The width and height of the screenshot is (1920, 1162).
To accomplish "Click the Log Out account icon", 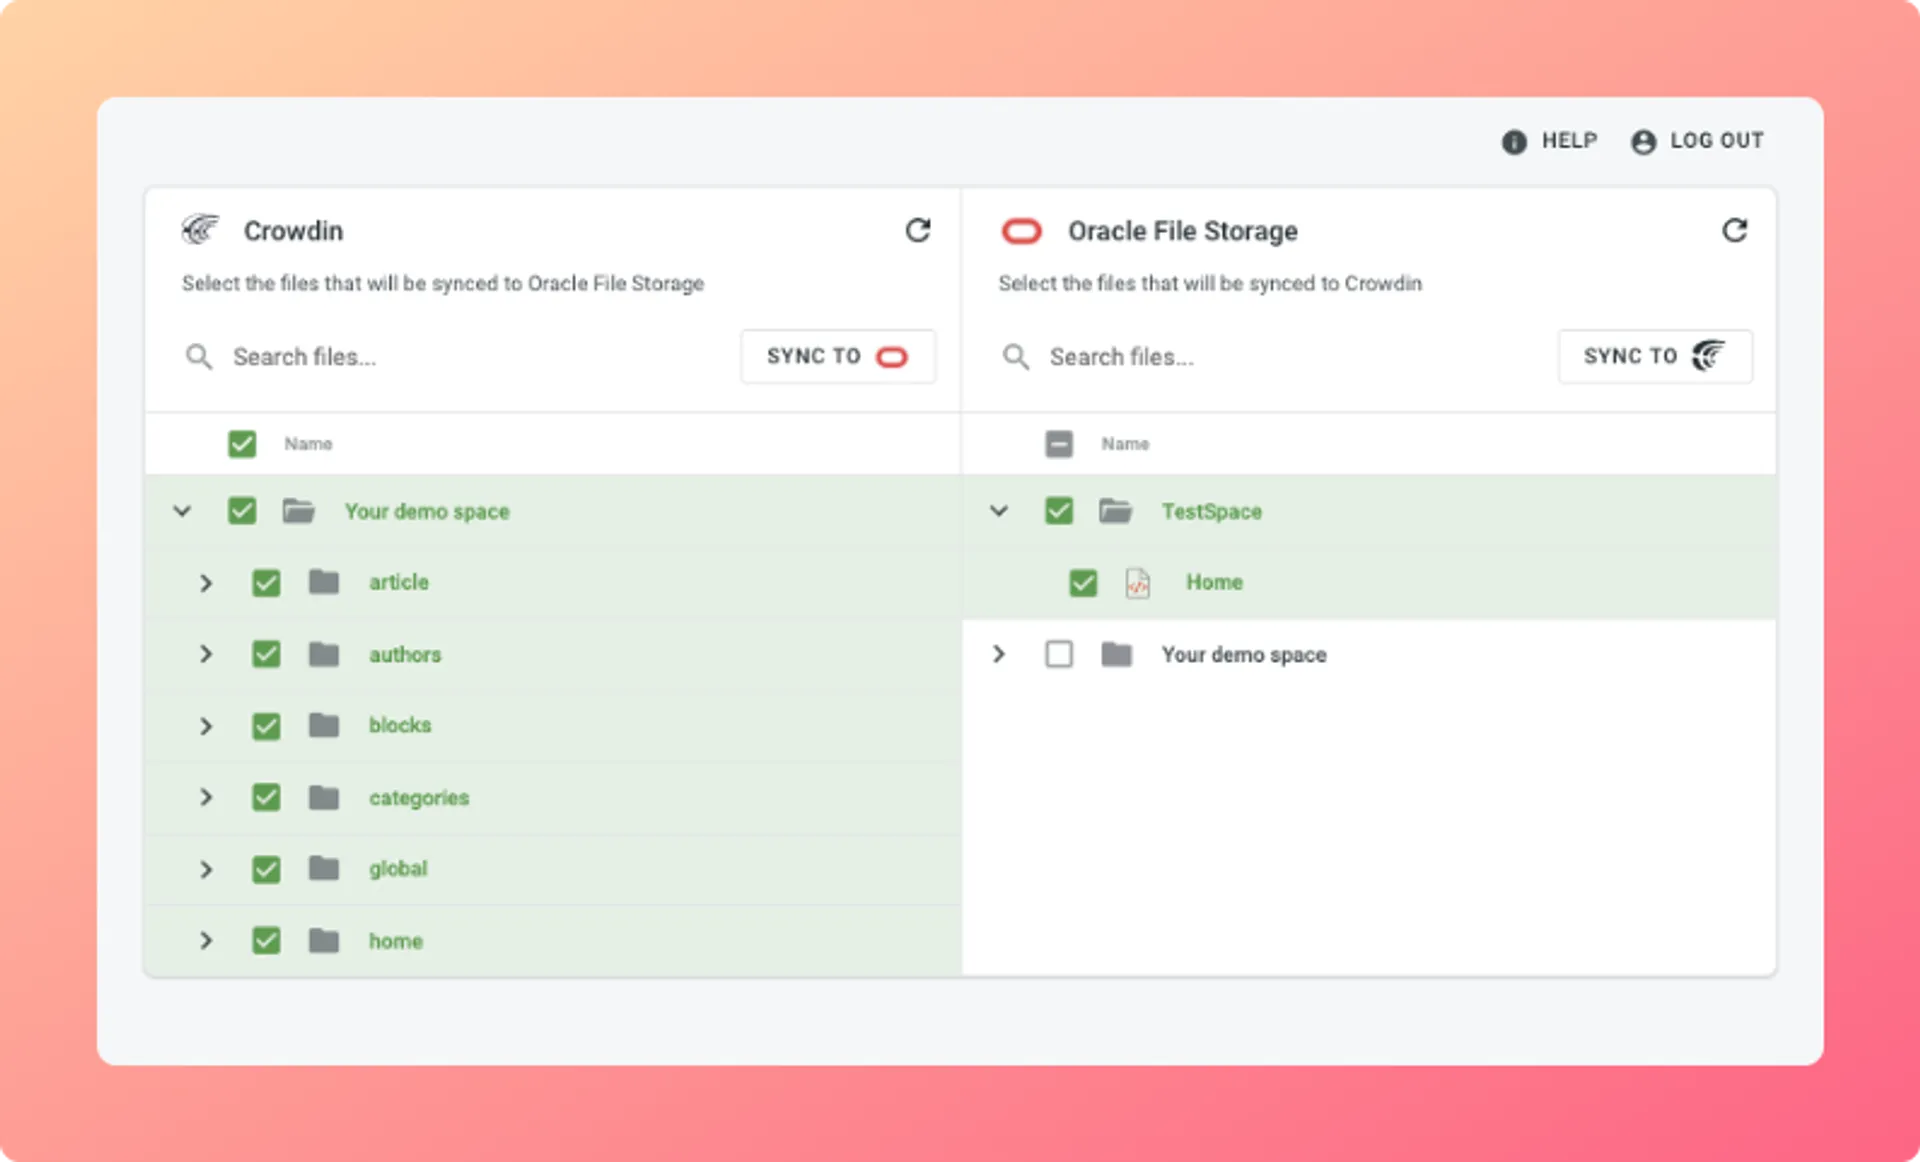I will [1643, 142].
